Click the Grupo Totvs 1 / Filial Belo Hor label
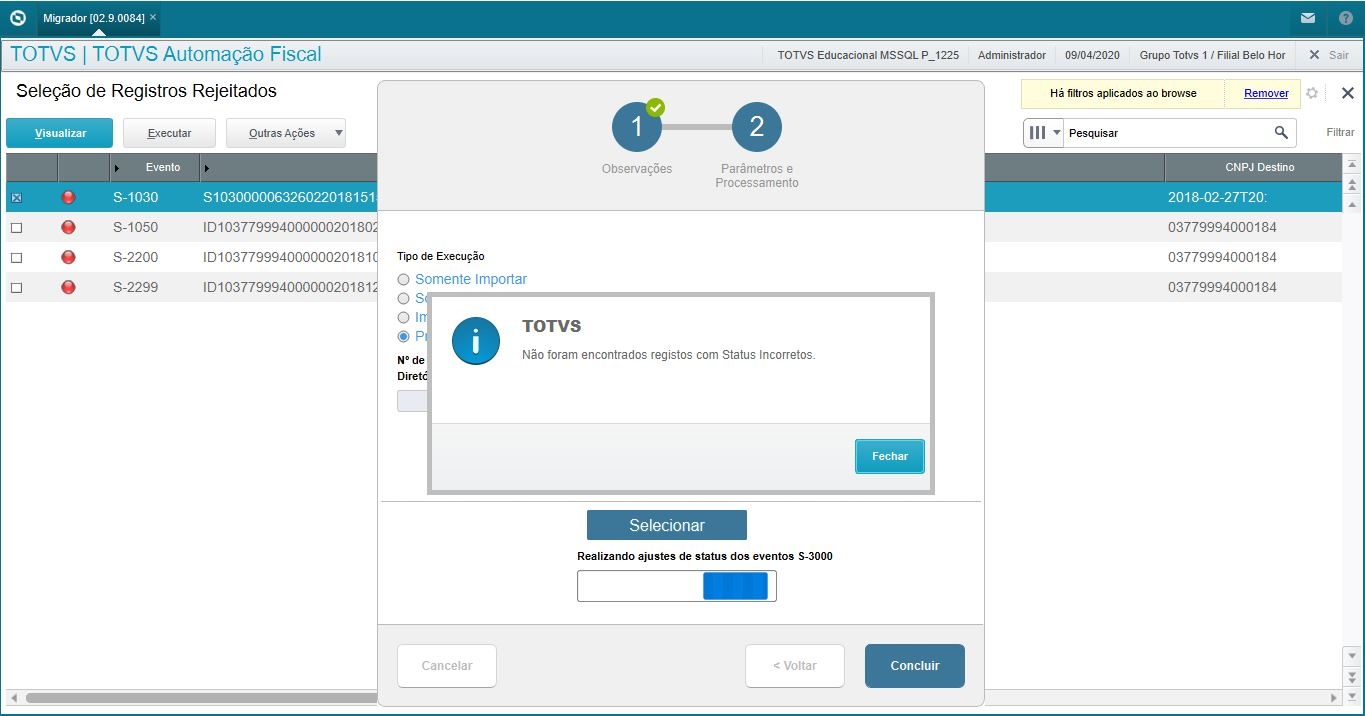The image size is (1365, 716). [x=1212, y=55]
